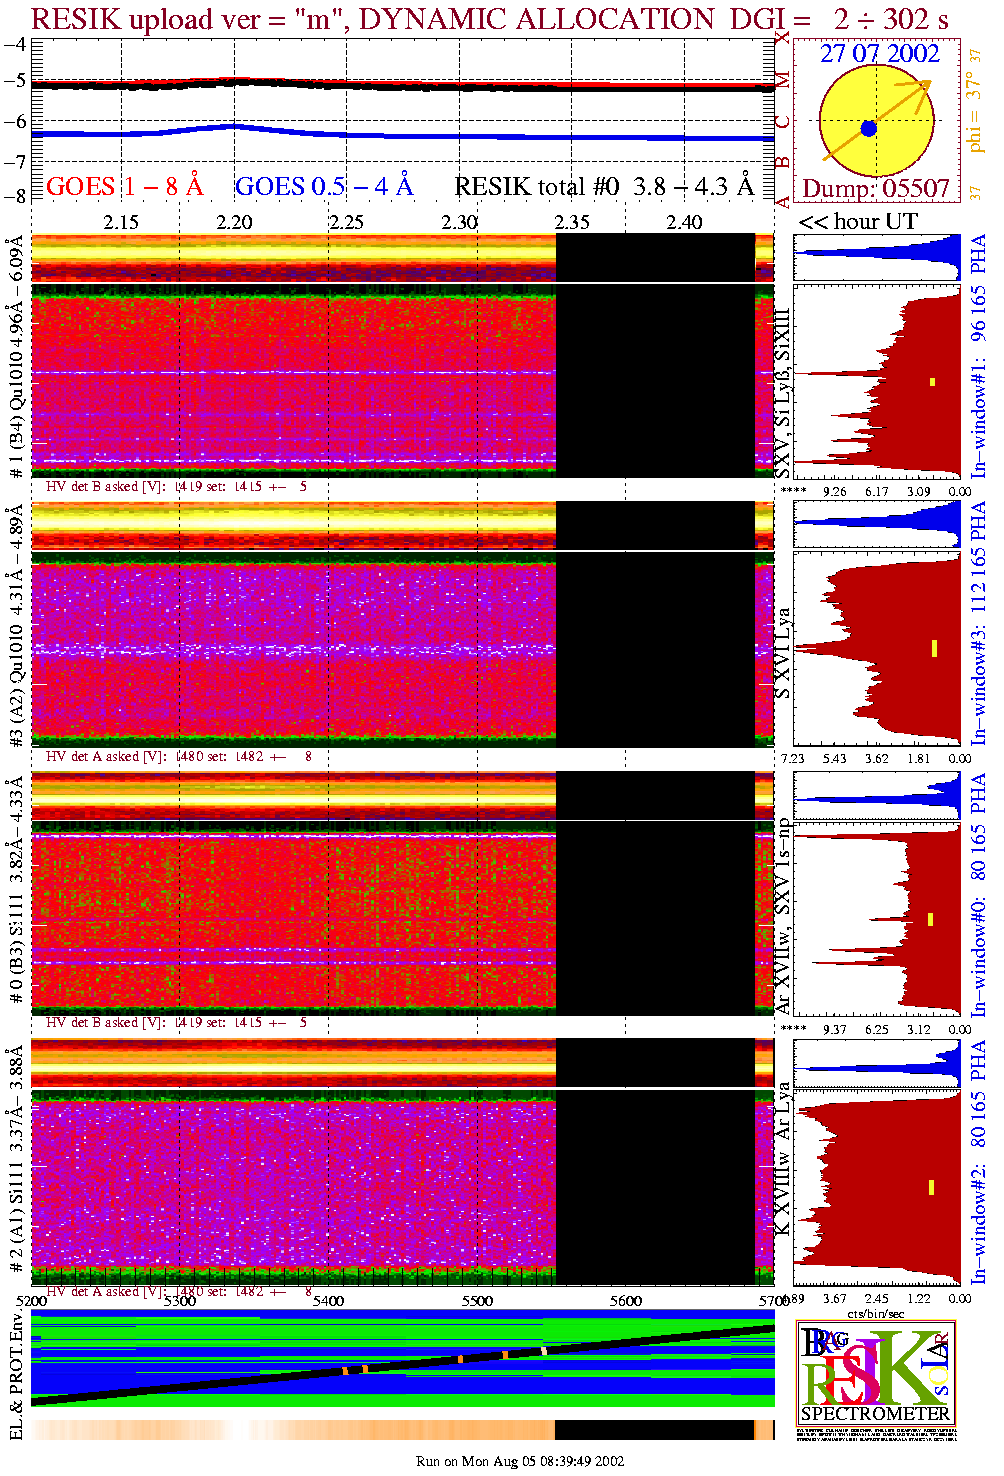This screenshot has height=1476, width=1004.
Task: Click the yellow marker in the window #2 histogram
Action: click(x=931, y=1187)
